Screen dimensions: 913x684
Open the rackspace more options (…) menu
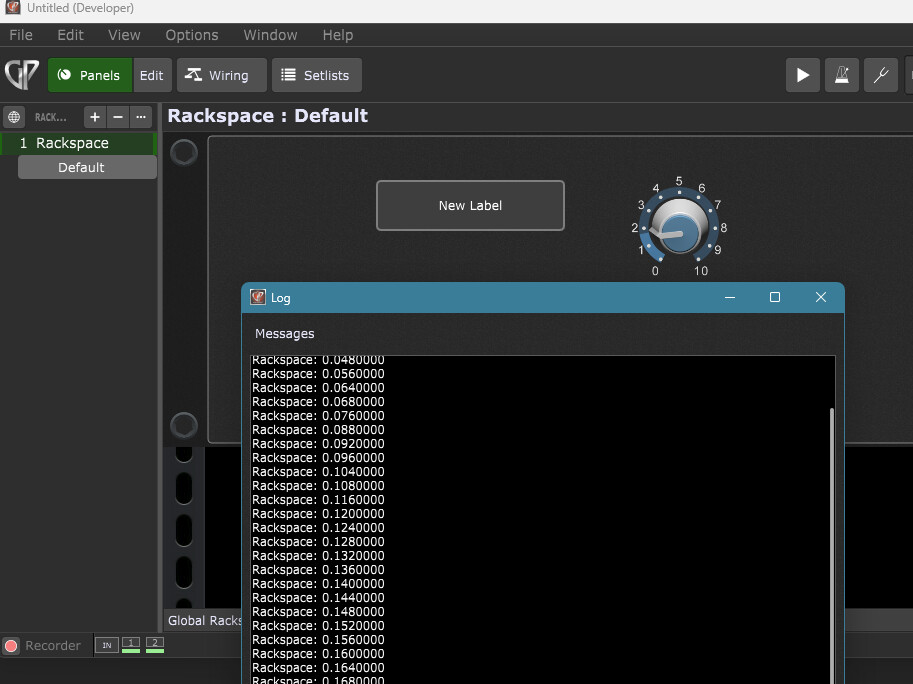click(141, 117)
